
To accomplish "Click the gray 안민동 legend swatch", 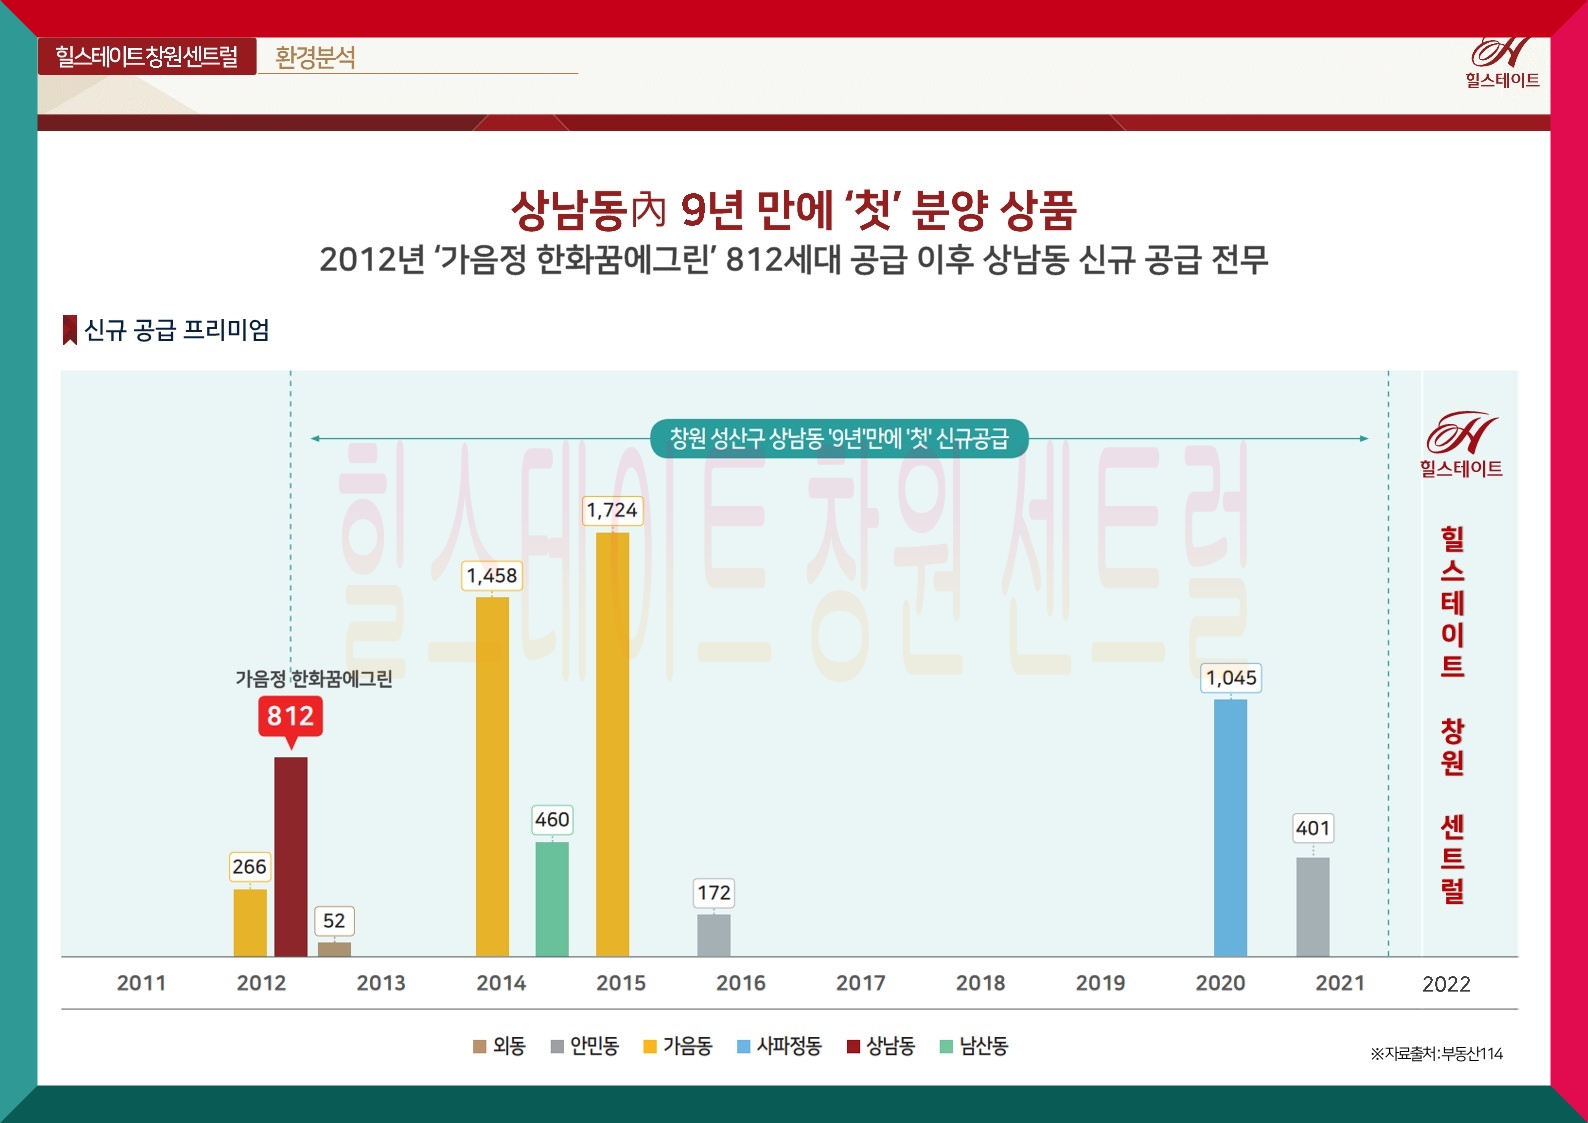I will pyautogui.click(x=557, y=1047).
